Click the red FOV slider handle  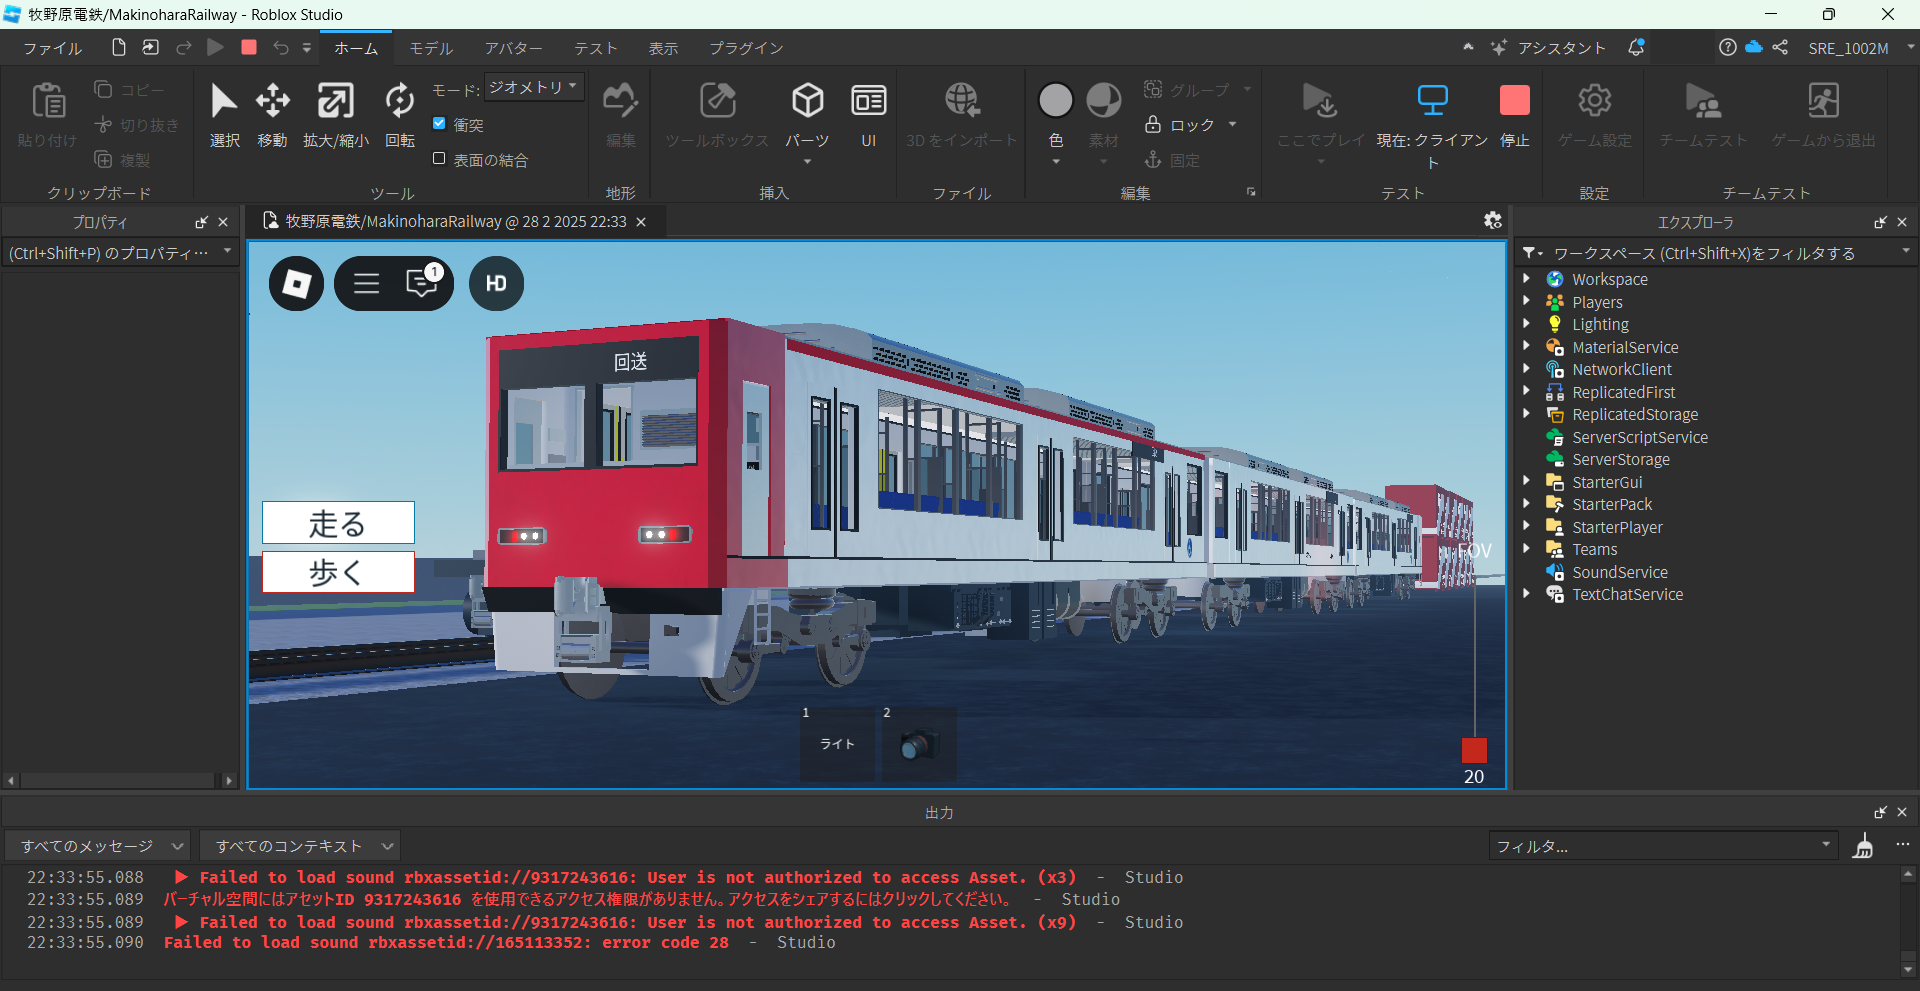click(x=1474, y=750)
